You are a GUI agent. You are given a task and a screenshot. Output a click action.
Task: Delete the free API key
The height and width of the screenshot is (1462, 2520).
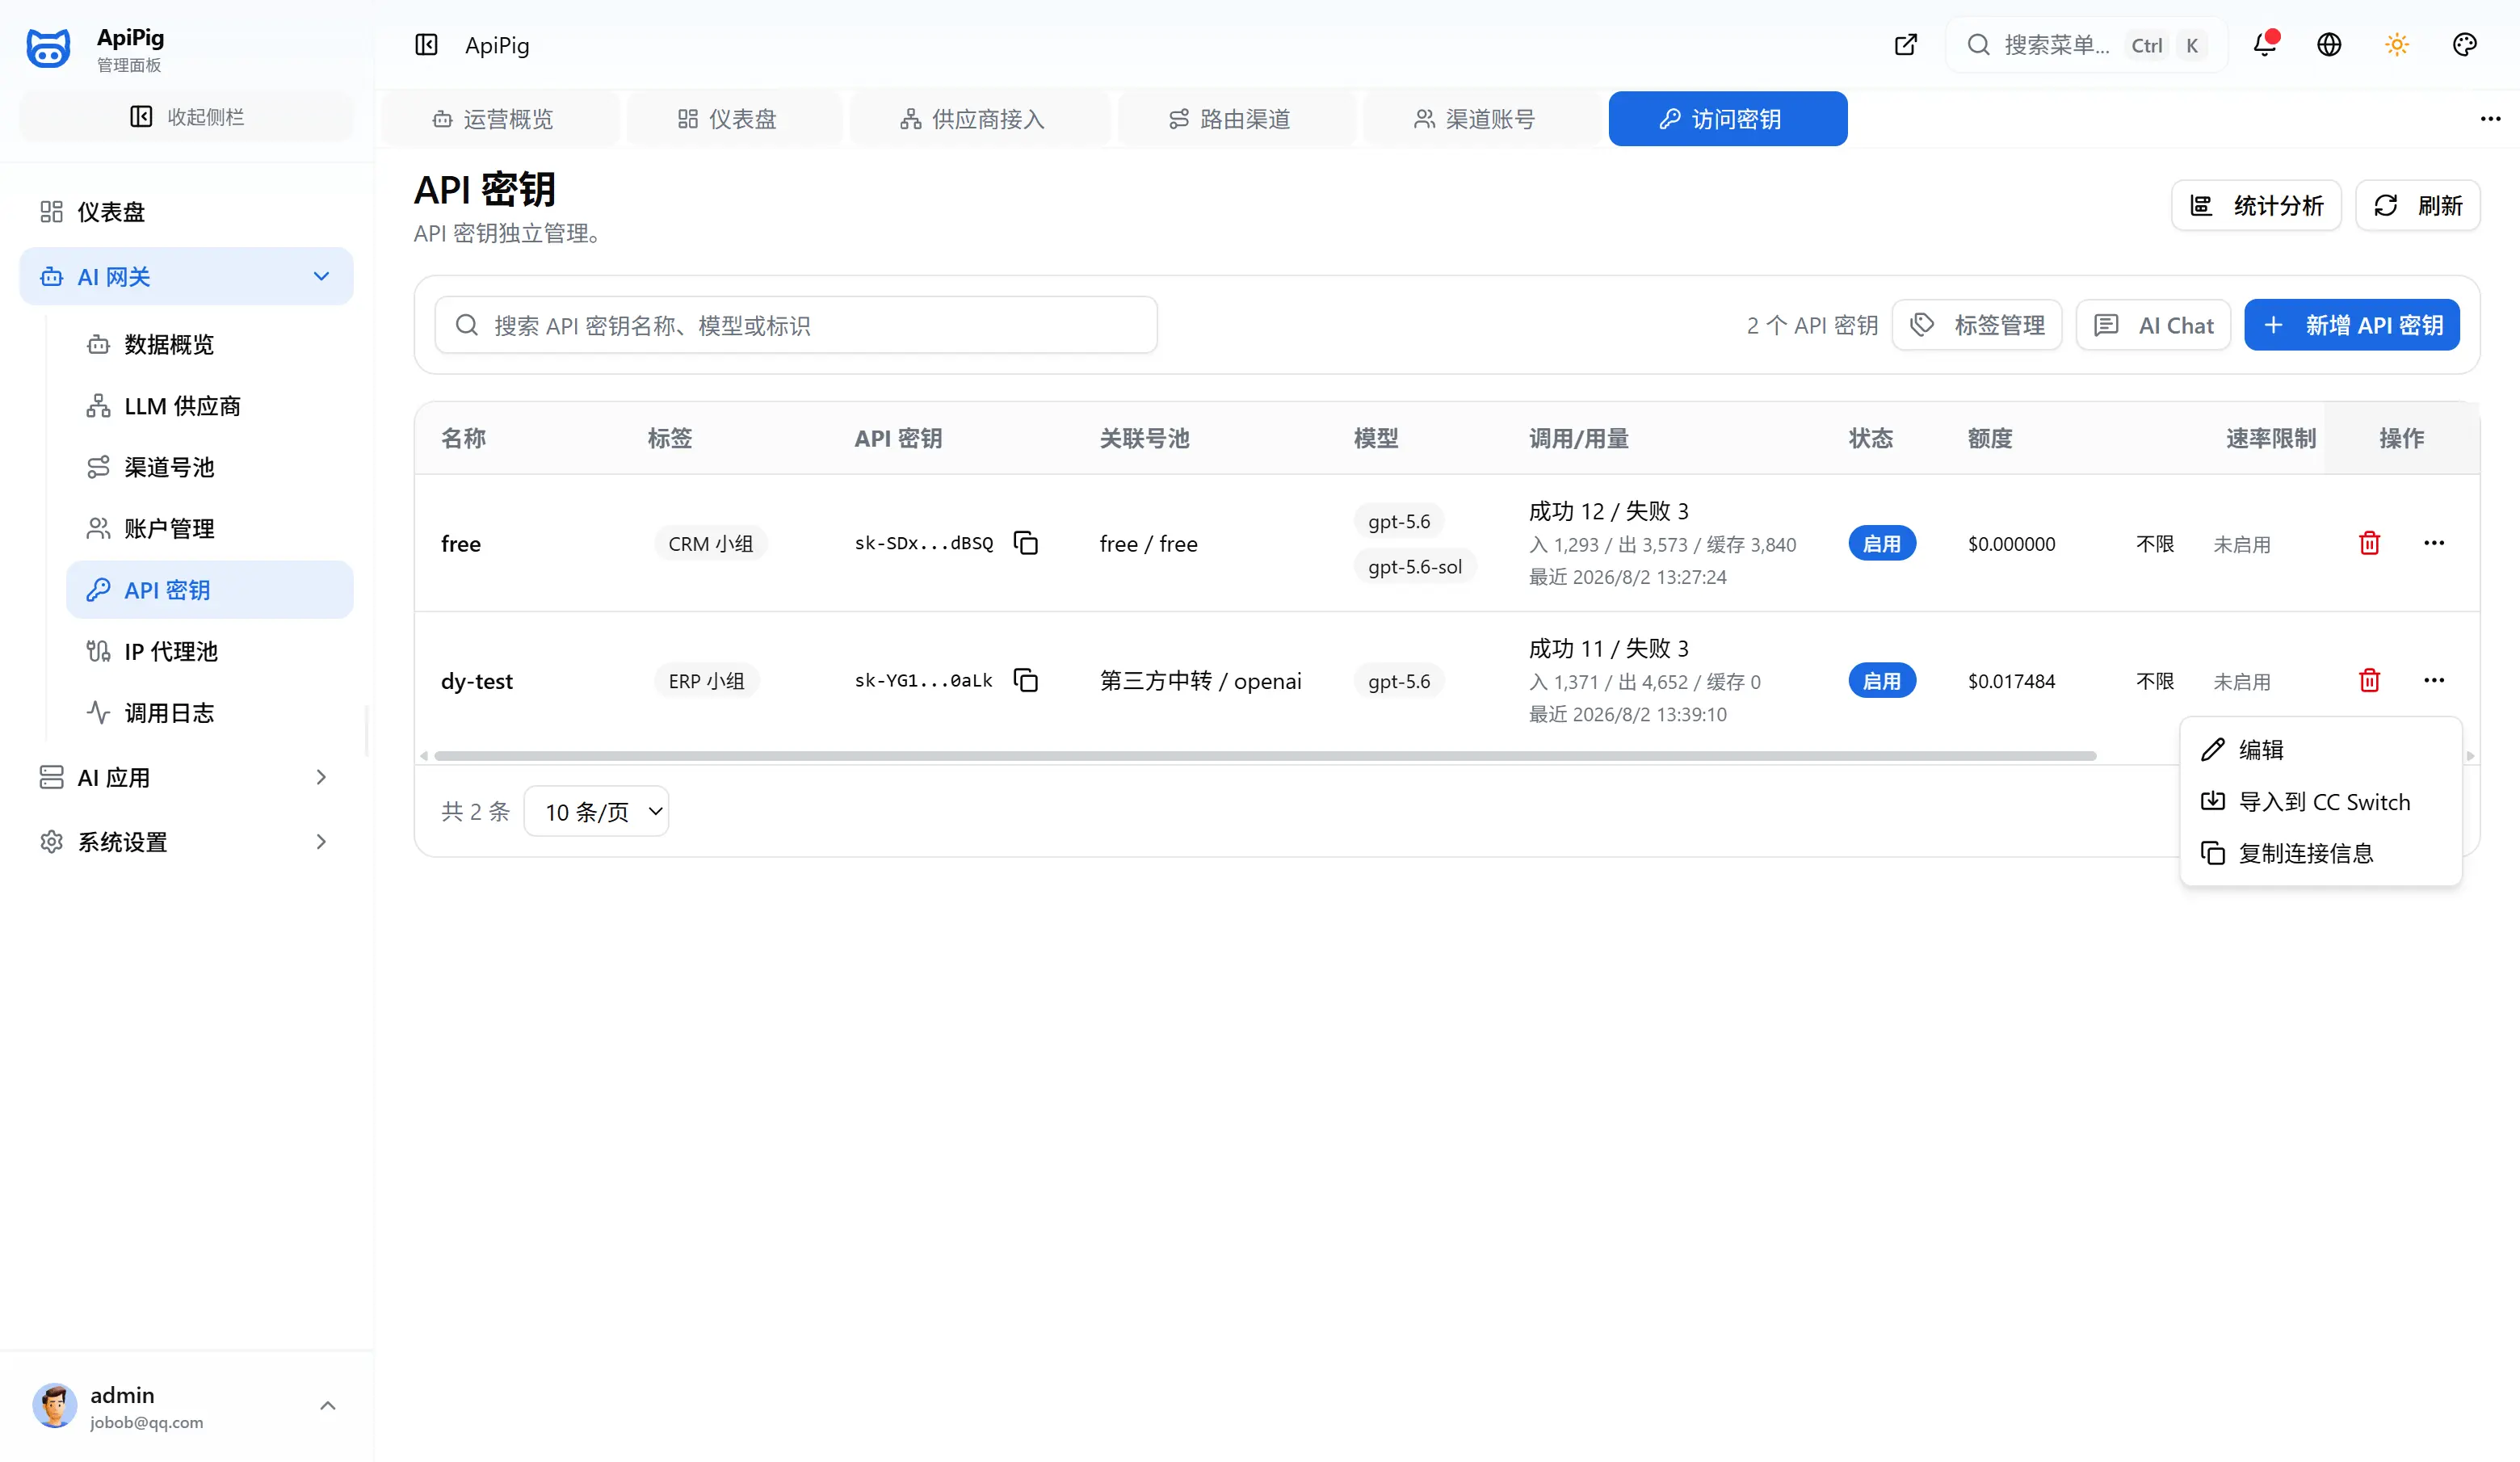click(x=2369, y=543)
